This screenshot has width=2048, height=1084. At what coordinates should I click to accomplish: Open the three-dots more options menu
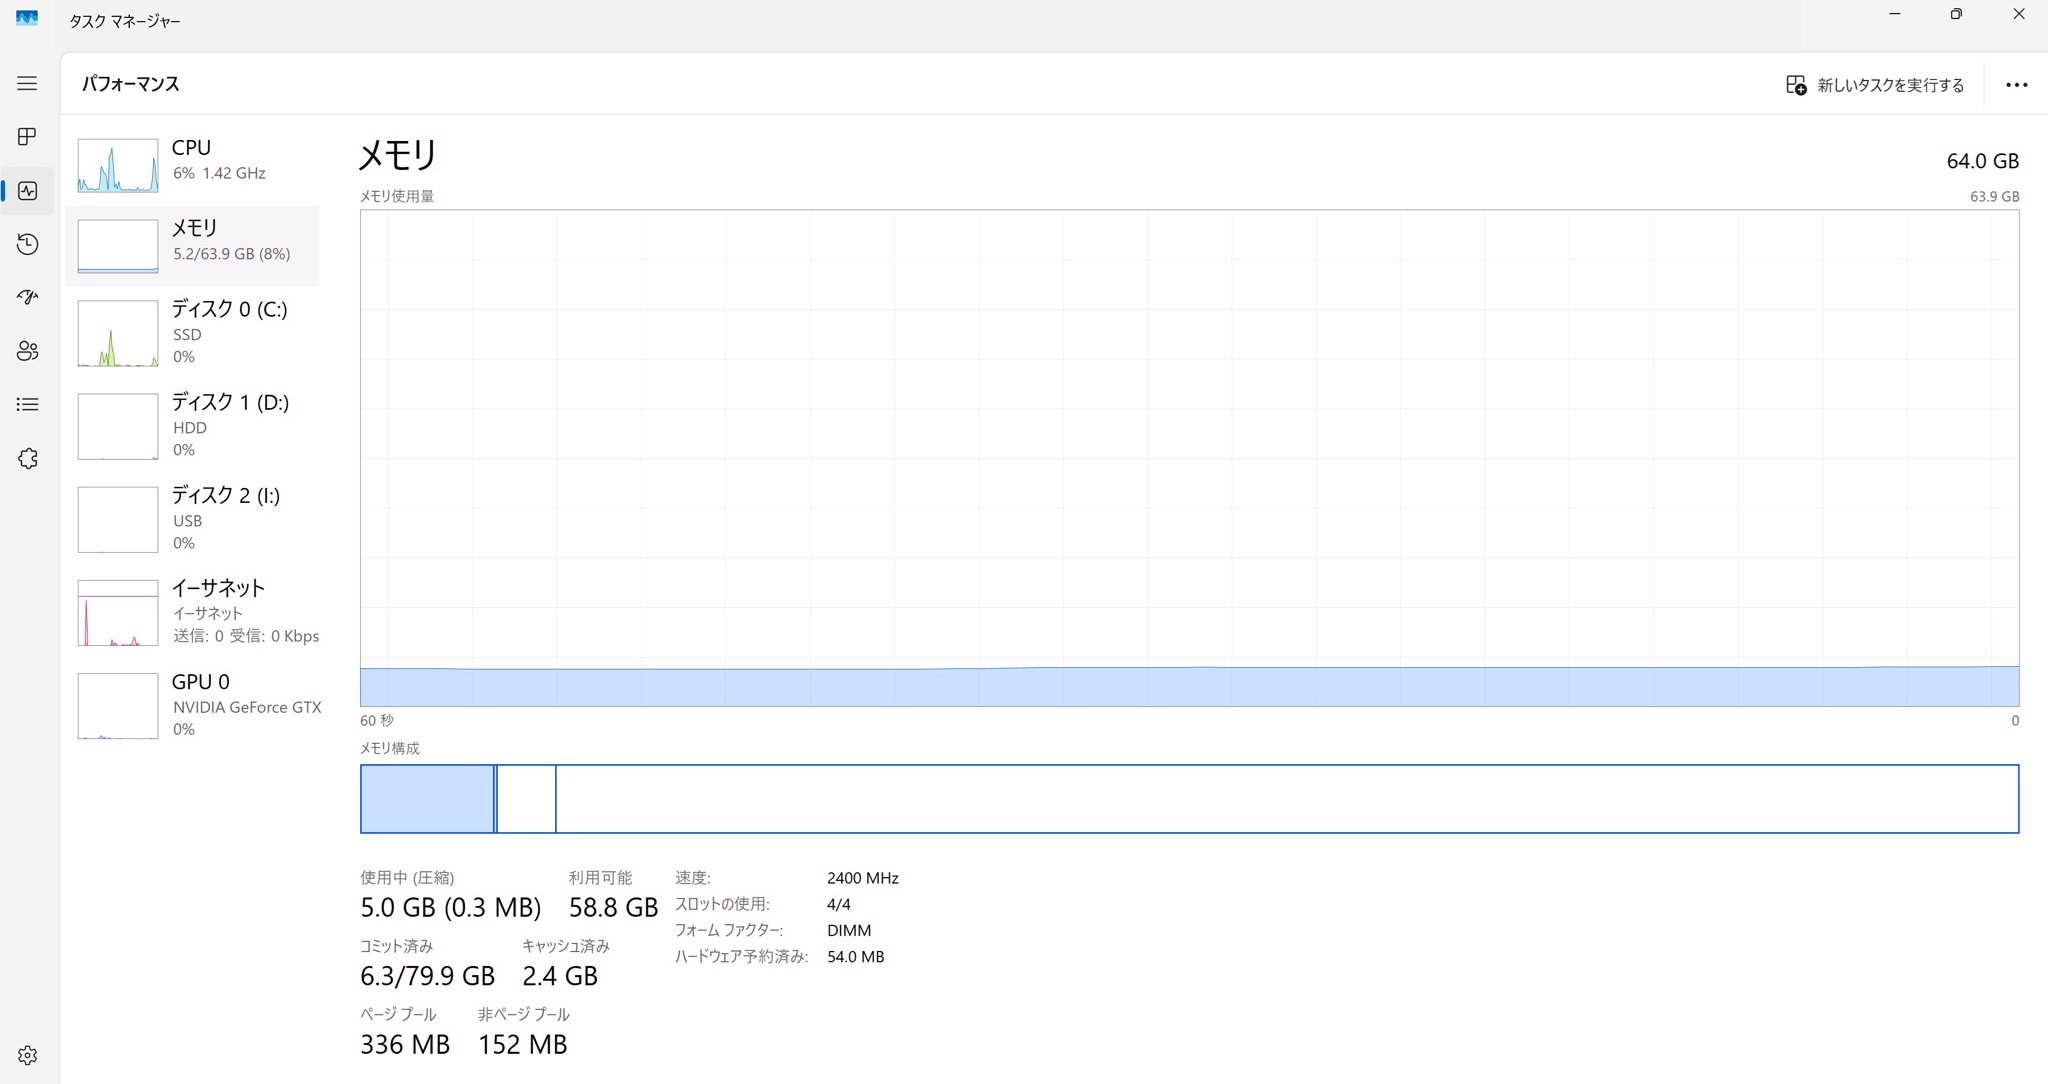click(2016, 85)
